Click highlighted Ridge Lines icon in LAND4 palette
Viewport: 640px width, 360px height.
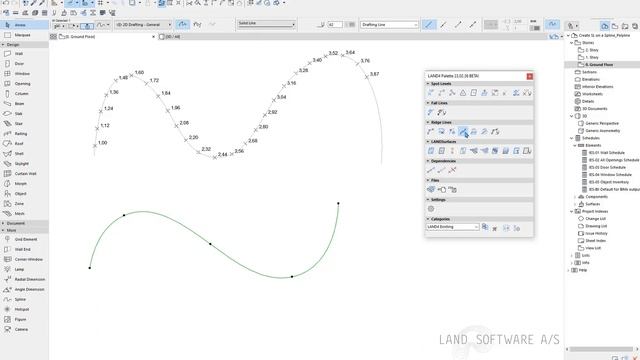463,131
